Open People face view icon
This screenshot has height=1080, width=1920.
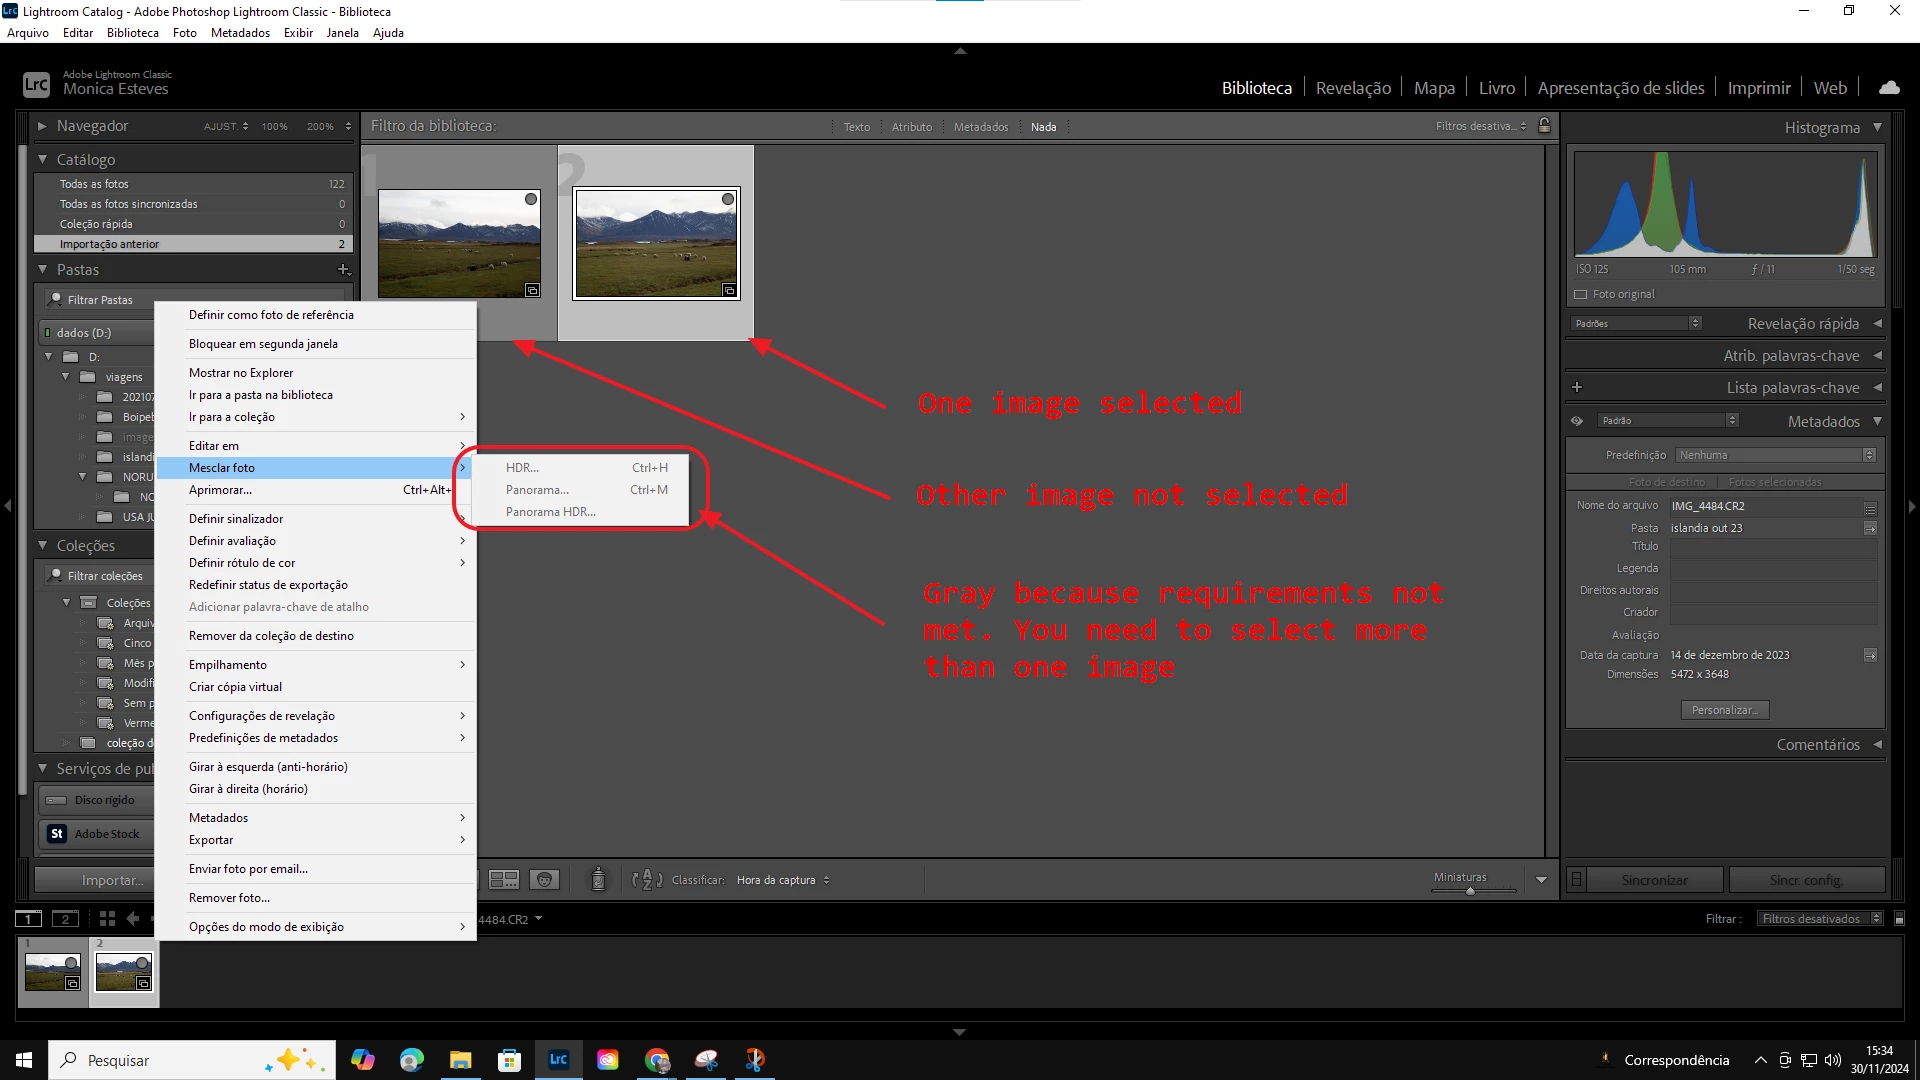[x=544, y=880]
